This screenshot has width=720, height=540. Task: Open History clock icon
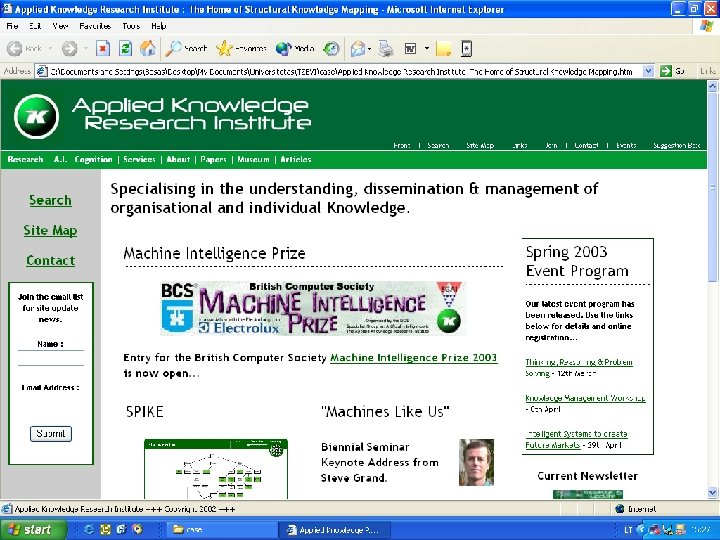(x=331, y=48)
